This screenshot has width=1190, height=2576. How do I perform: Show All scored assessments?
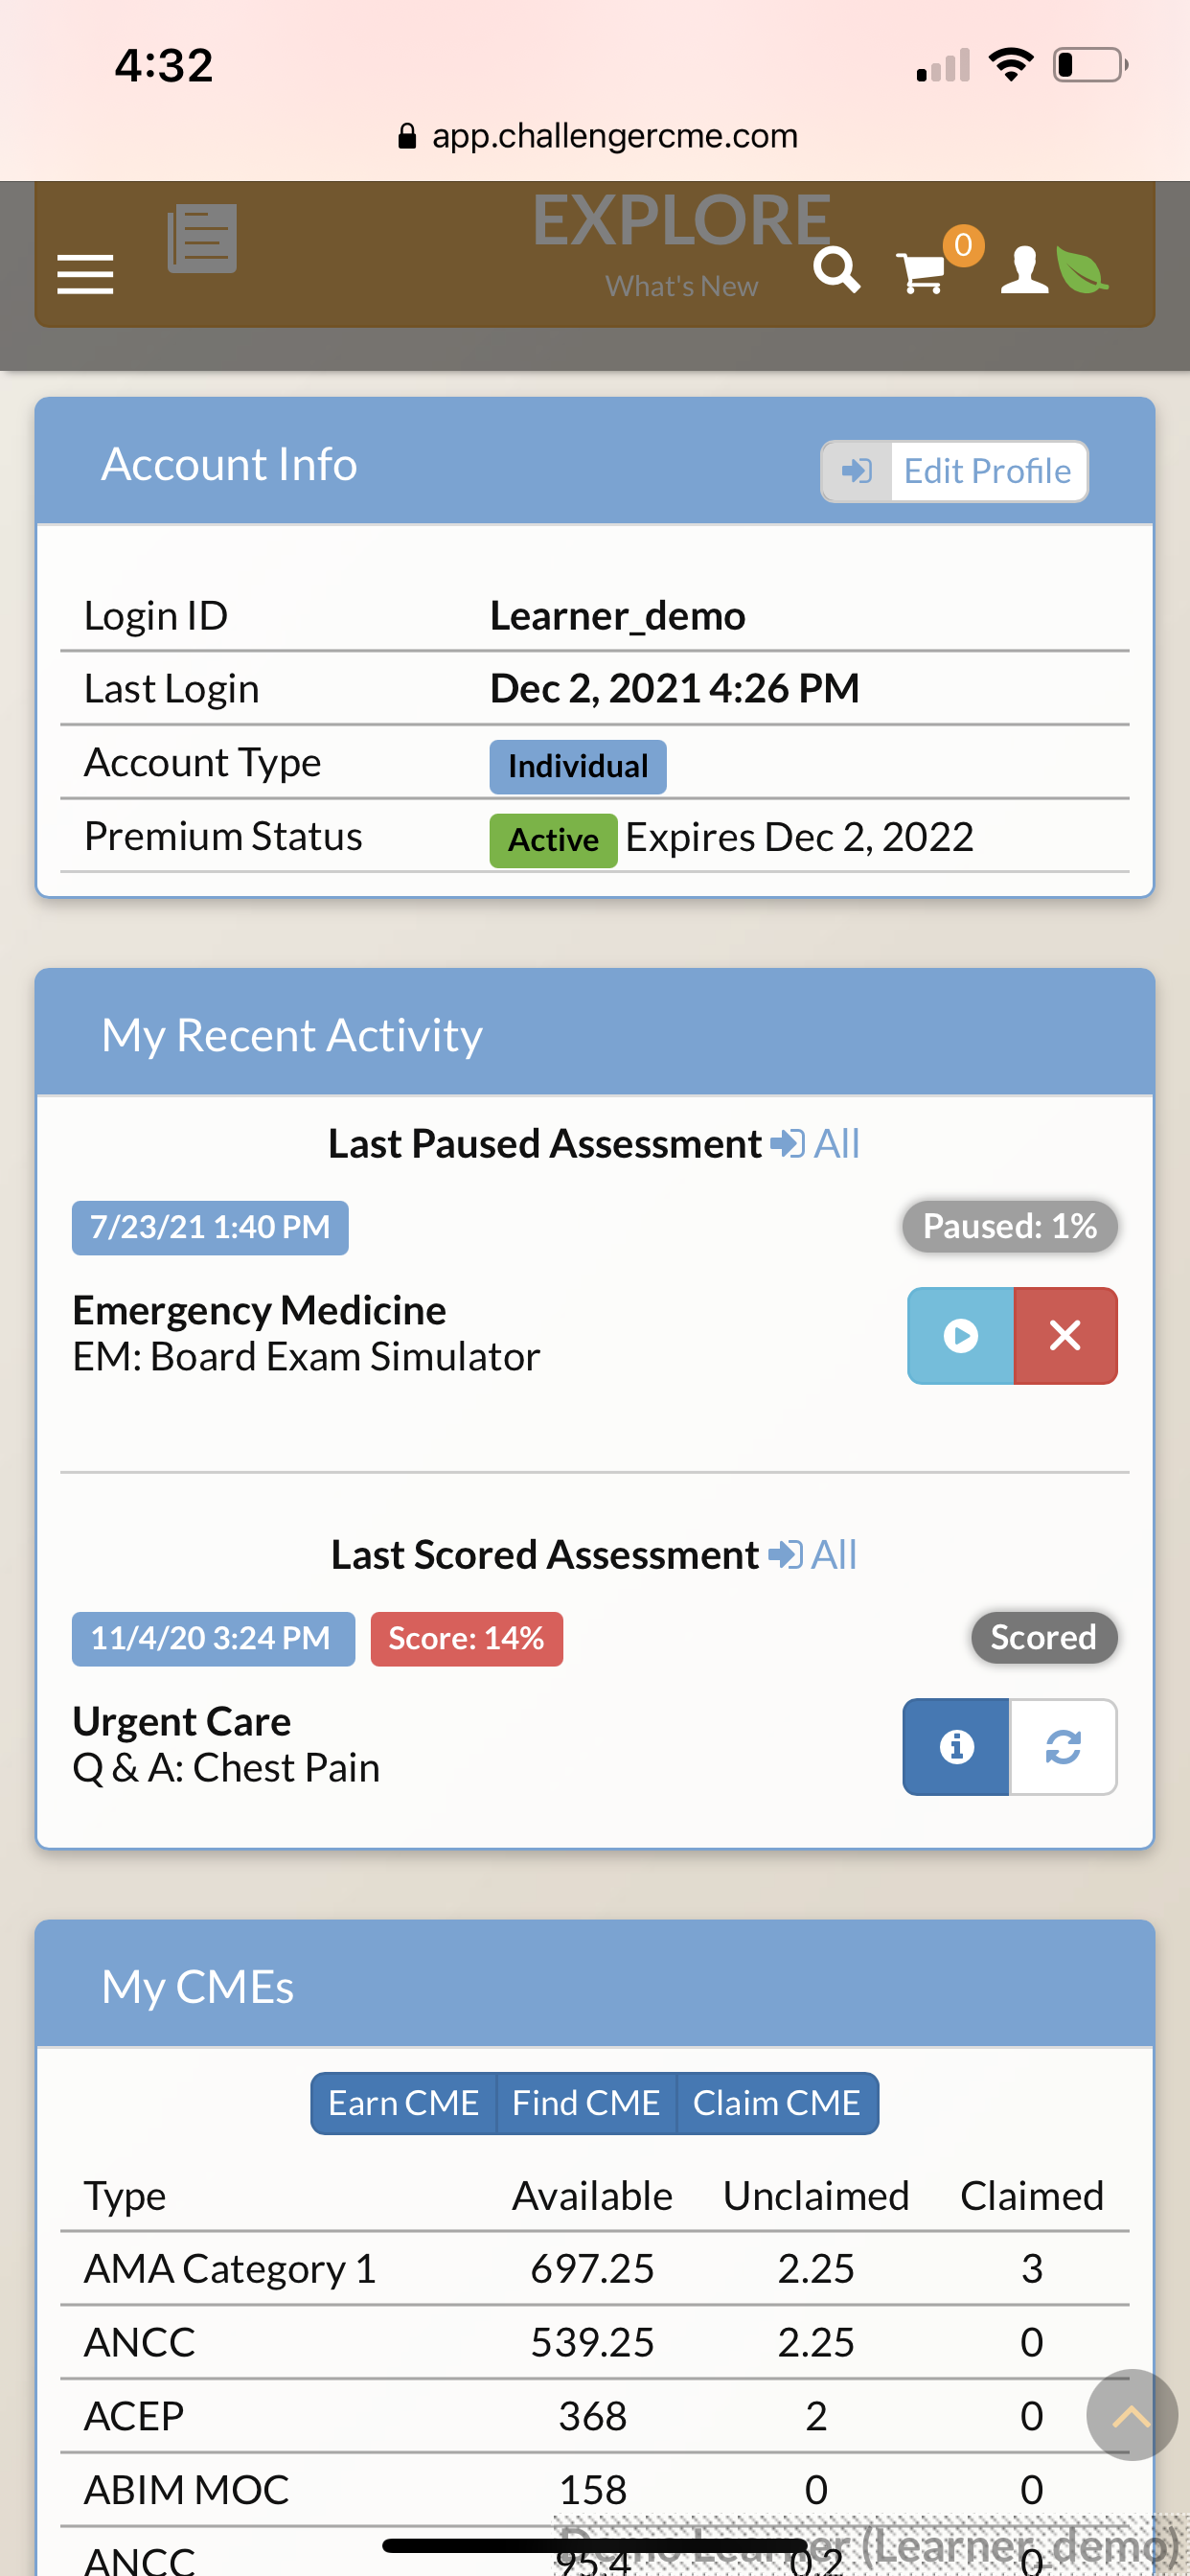click(x=813, y=1555)
